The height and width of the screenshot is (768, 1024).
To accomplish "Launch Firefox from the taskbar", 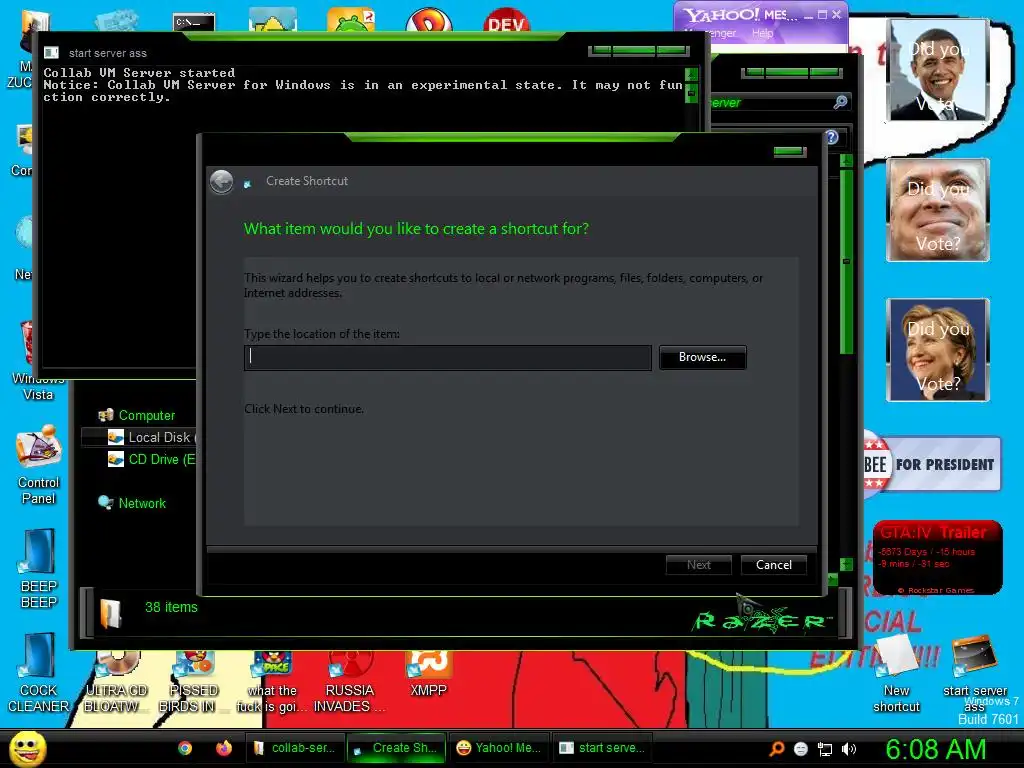I will coord(223,748).
